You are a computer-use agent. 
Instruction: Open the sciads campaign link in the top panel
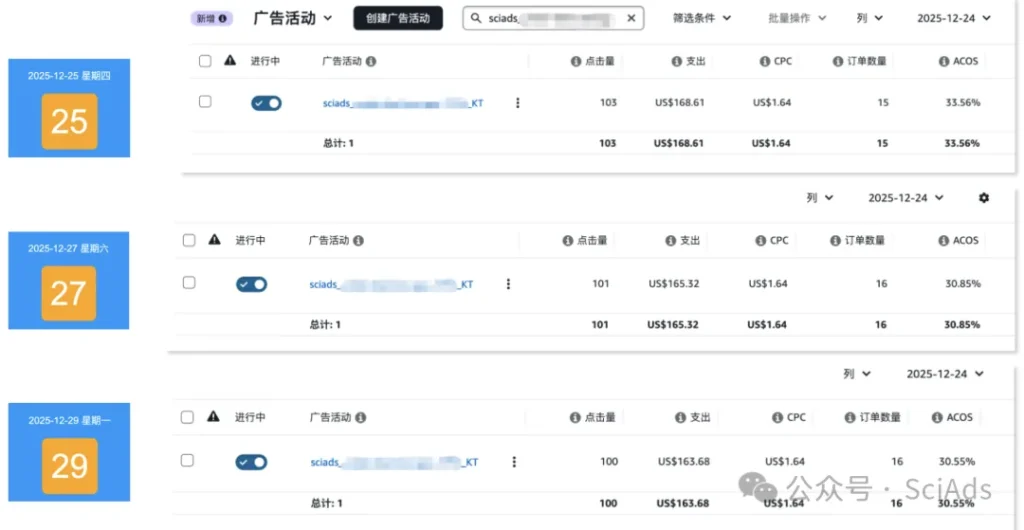coord(402,103)
